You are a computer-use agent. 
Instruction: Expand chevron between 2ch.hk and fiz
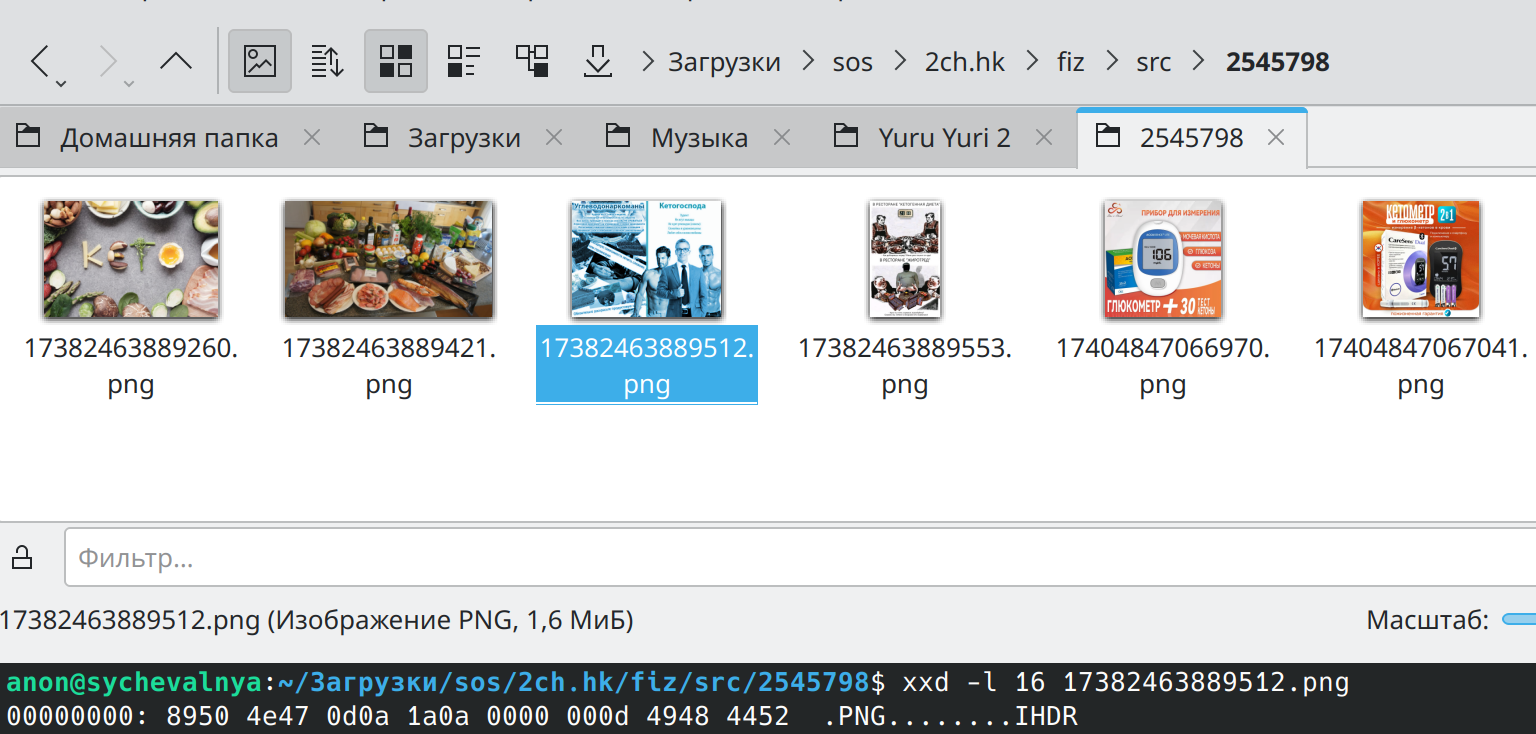[1031, 62]
